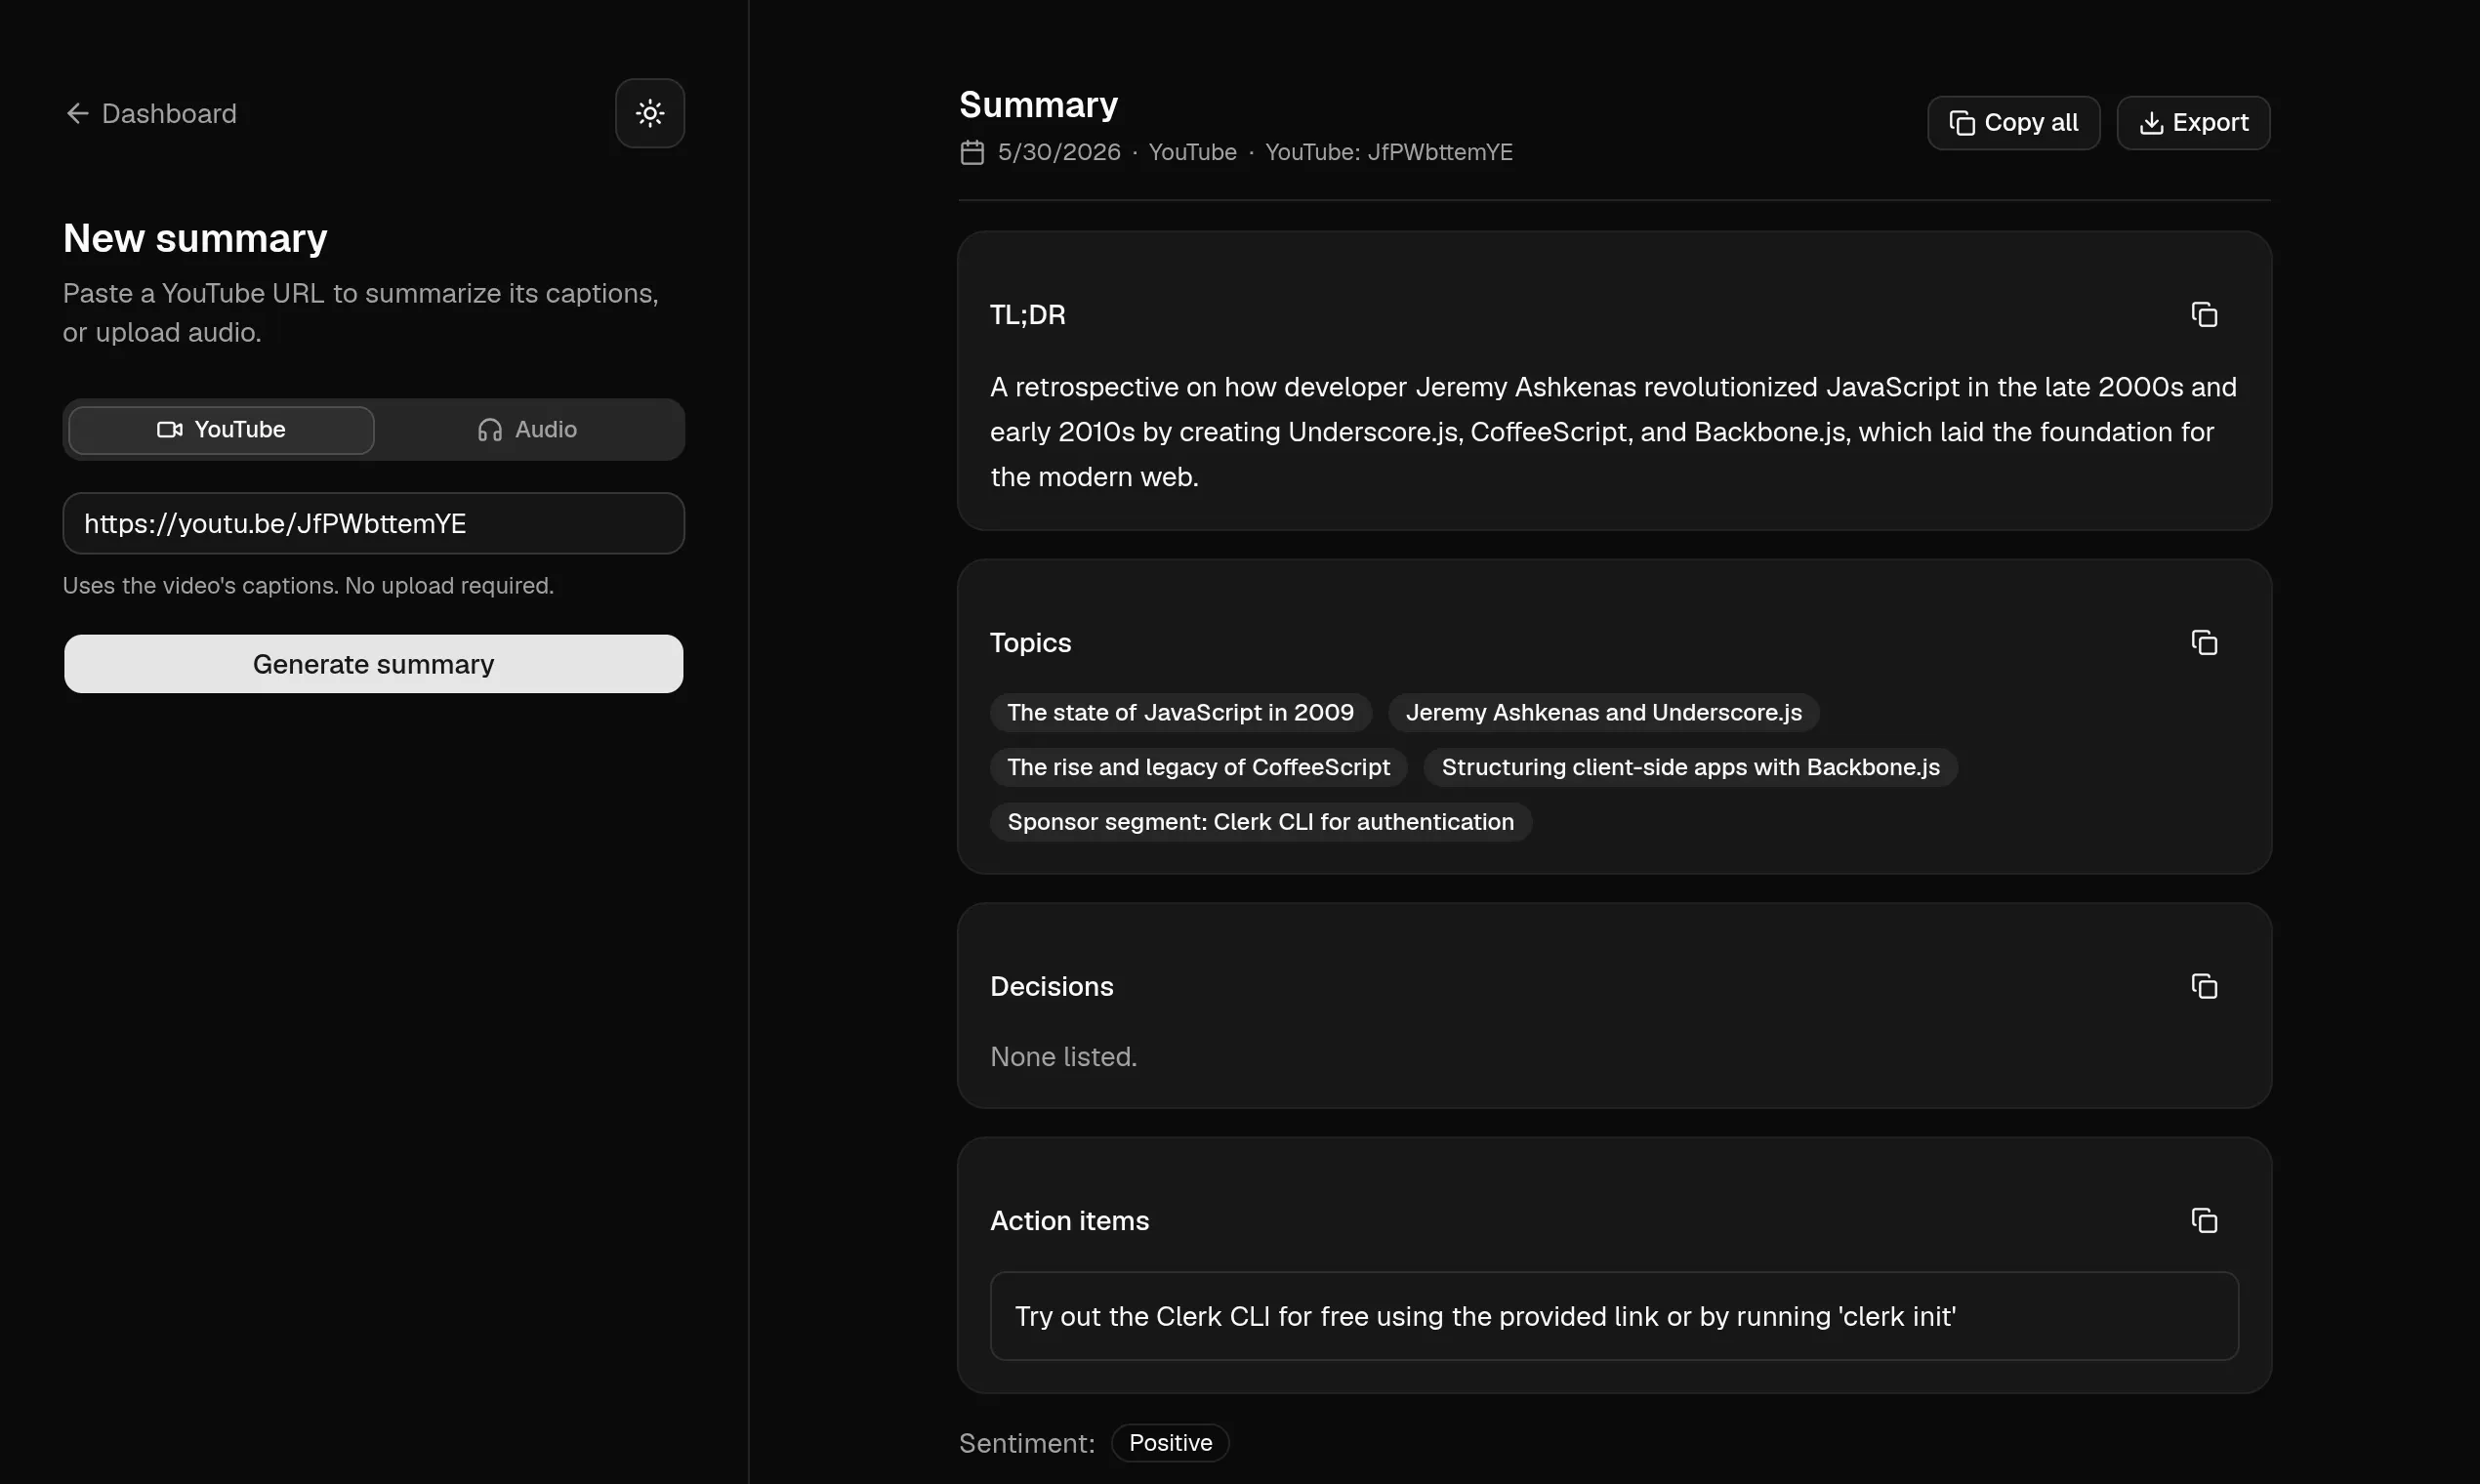This screenshot has width=2480, height=1484.
Task: Copy the Action items section
Action: tap(2204, 1221)
